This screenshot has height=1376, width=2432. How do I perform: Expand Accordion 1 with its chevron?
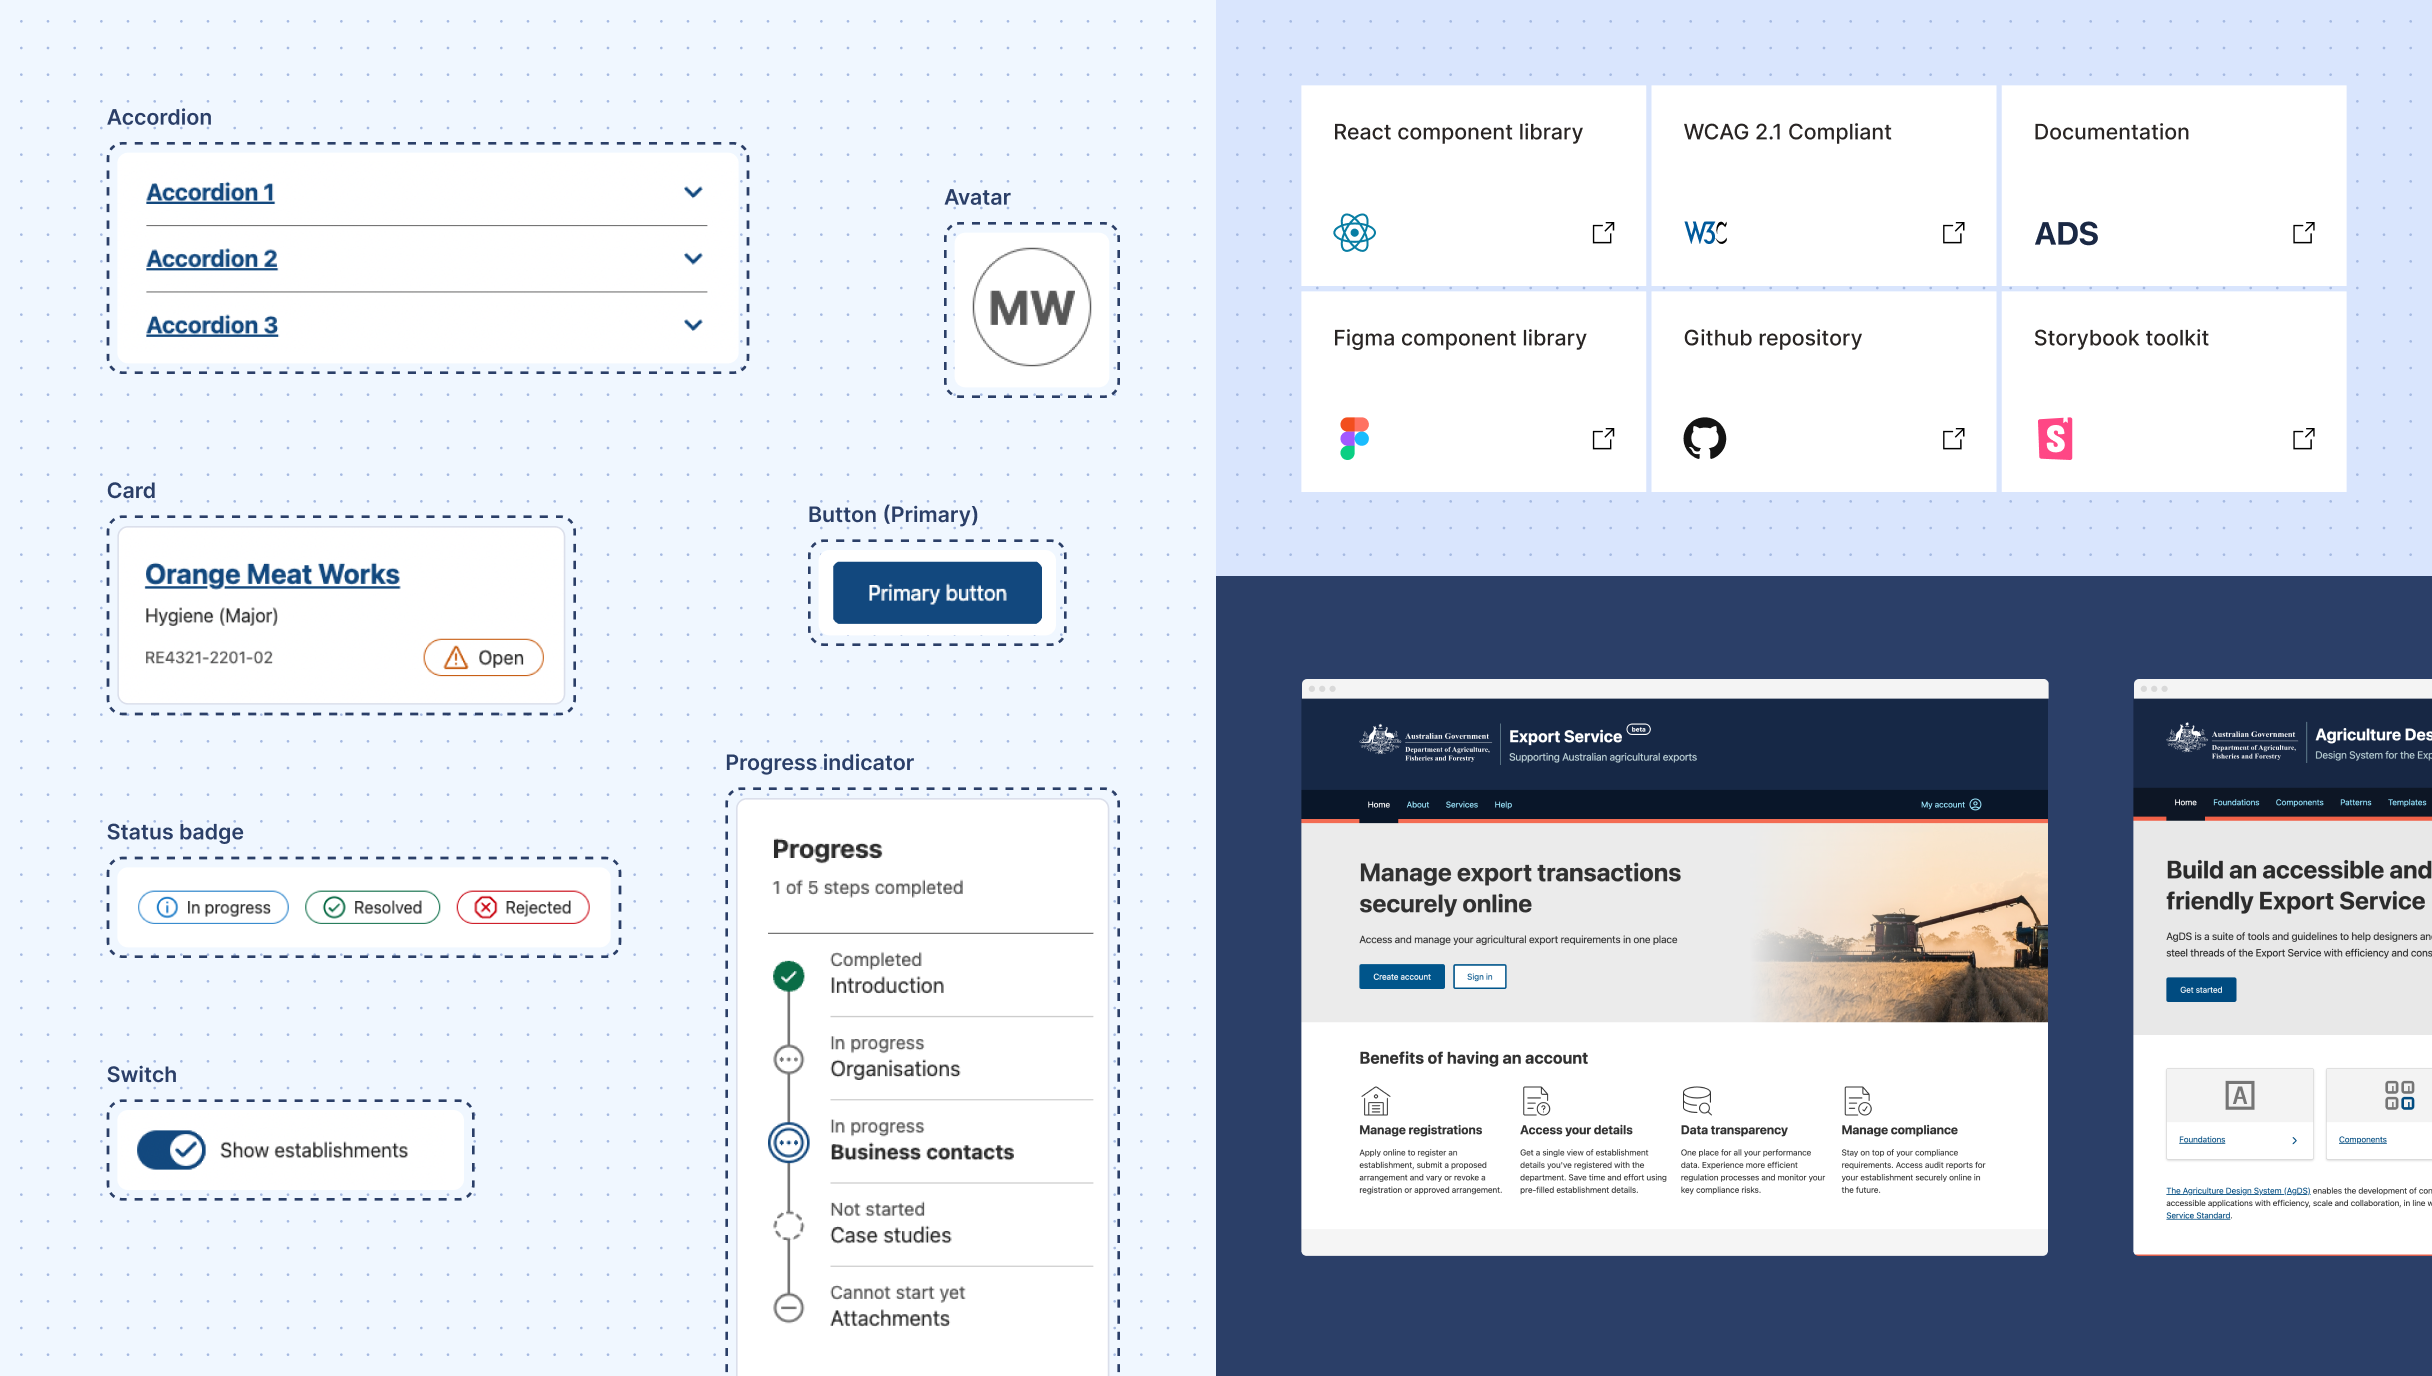[693, 192]
